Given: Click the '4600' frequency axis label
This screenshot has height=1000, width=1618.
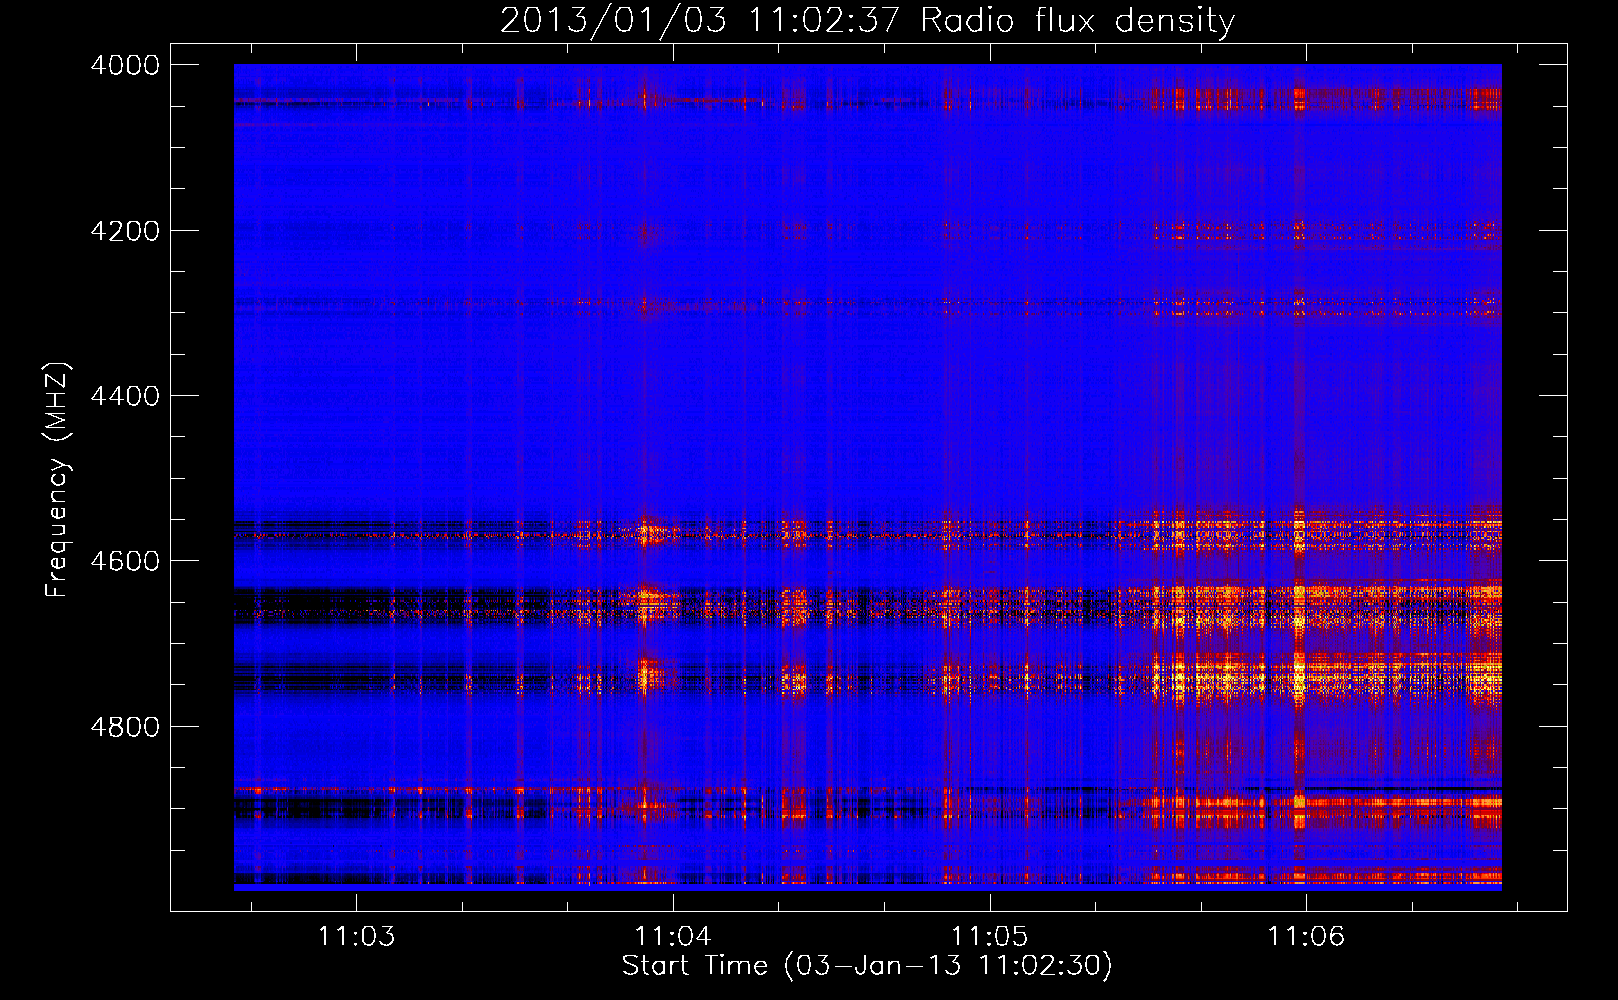Looking at the screenshot, I should tap(125, 561).
